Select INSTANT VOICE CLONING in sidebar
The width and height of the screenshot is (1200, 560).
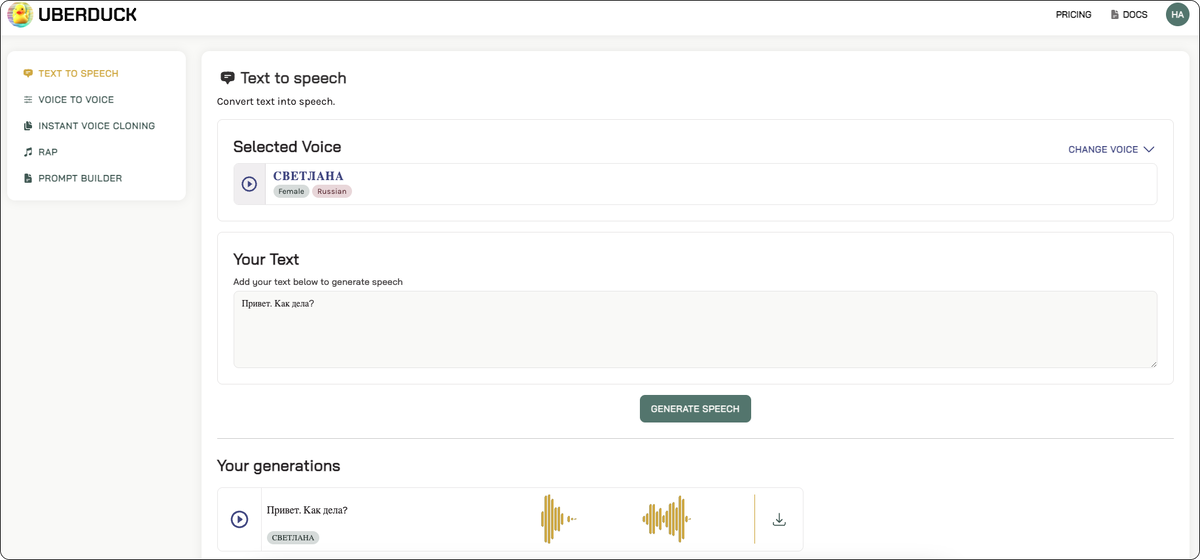(x=96, y=126)
